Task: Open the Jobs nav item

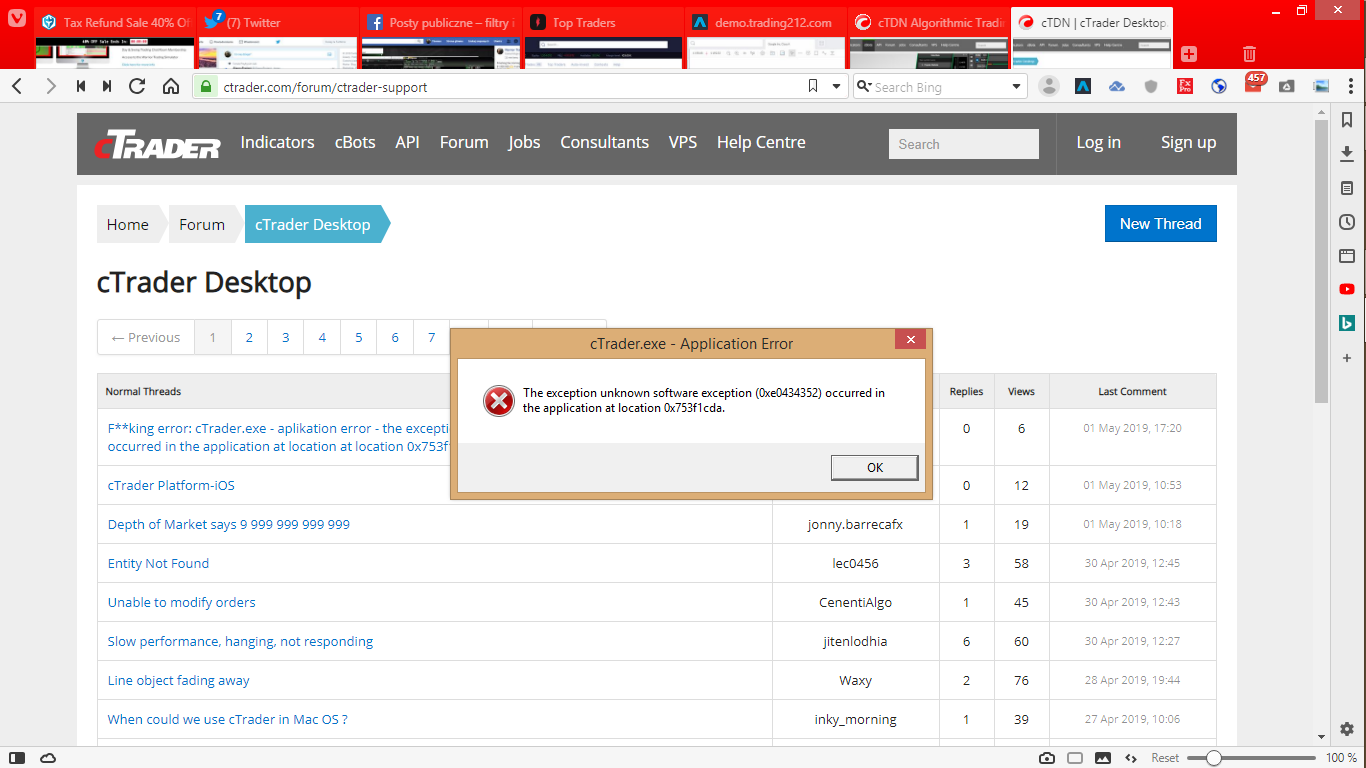Action: [524, 142]
